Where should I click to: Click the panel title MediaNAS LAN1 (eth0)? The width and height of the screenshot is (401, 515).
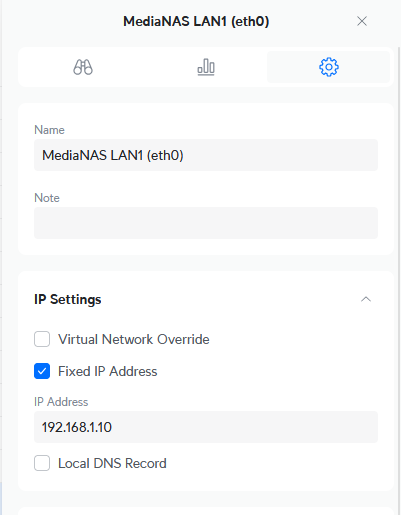196,21
